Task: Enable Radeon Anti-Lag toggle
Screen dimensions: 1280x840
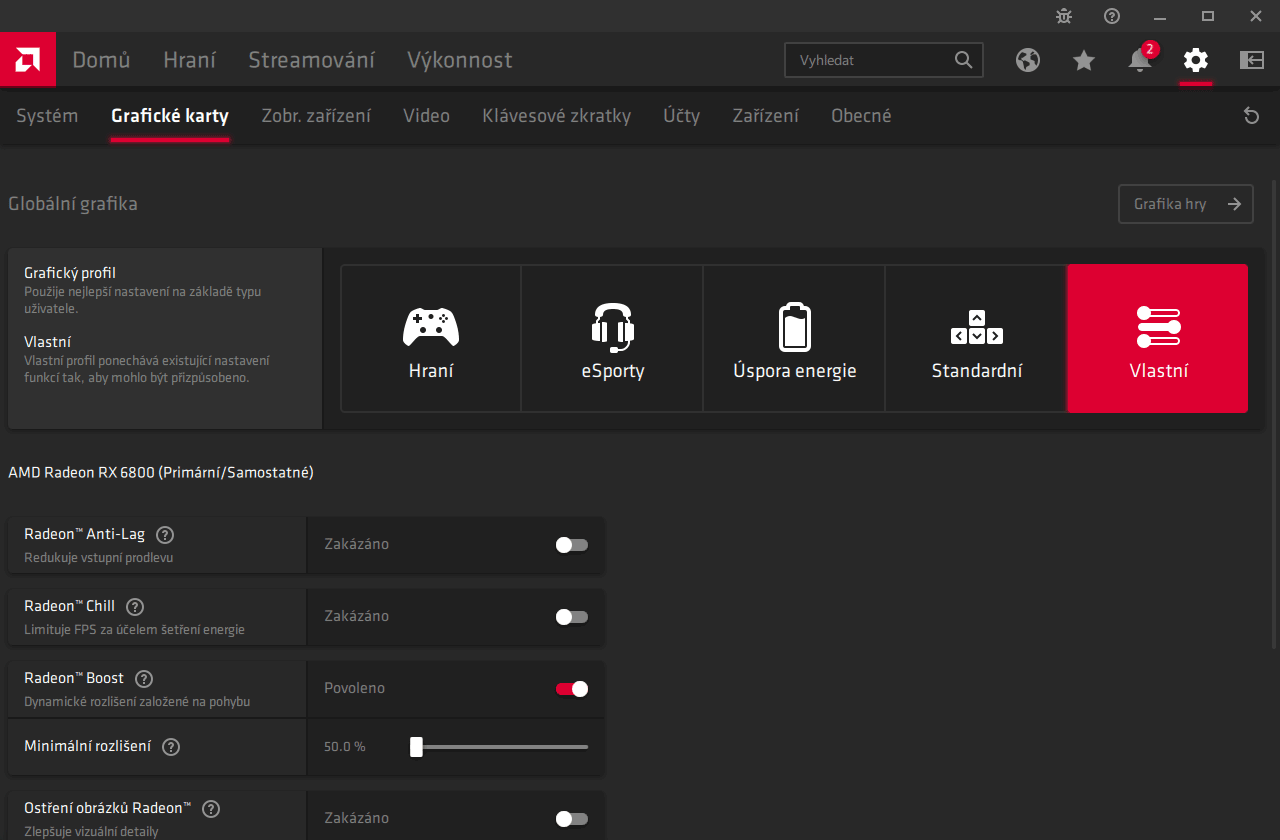Action: tap(572, 545)
